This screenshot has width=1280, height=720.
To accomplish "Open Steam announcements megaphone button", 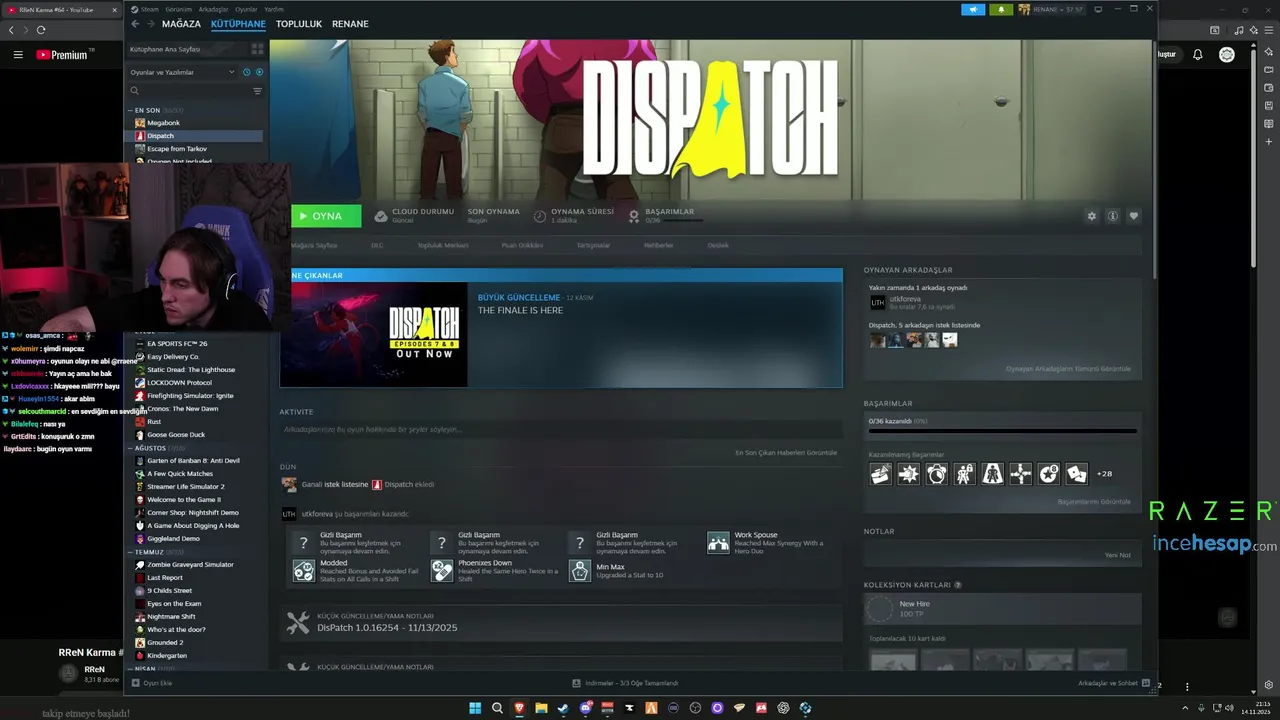I will click(x=973, y=9).
